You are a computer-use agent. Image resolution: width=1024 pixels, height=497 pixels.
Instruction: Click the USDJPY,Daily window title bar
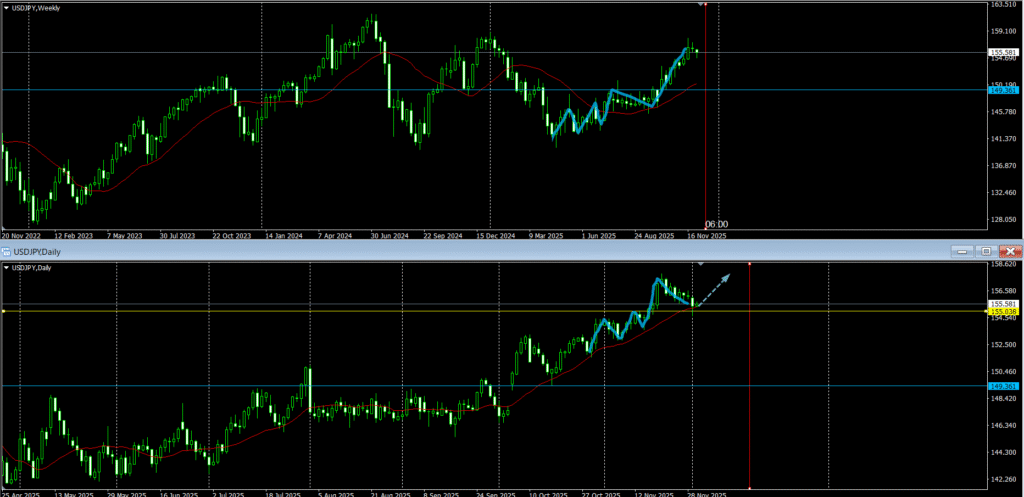(x=400, y=250)
